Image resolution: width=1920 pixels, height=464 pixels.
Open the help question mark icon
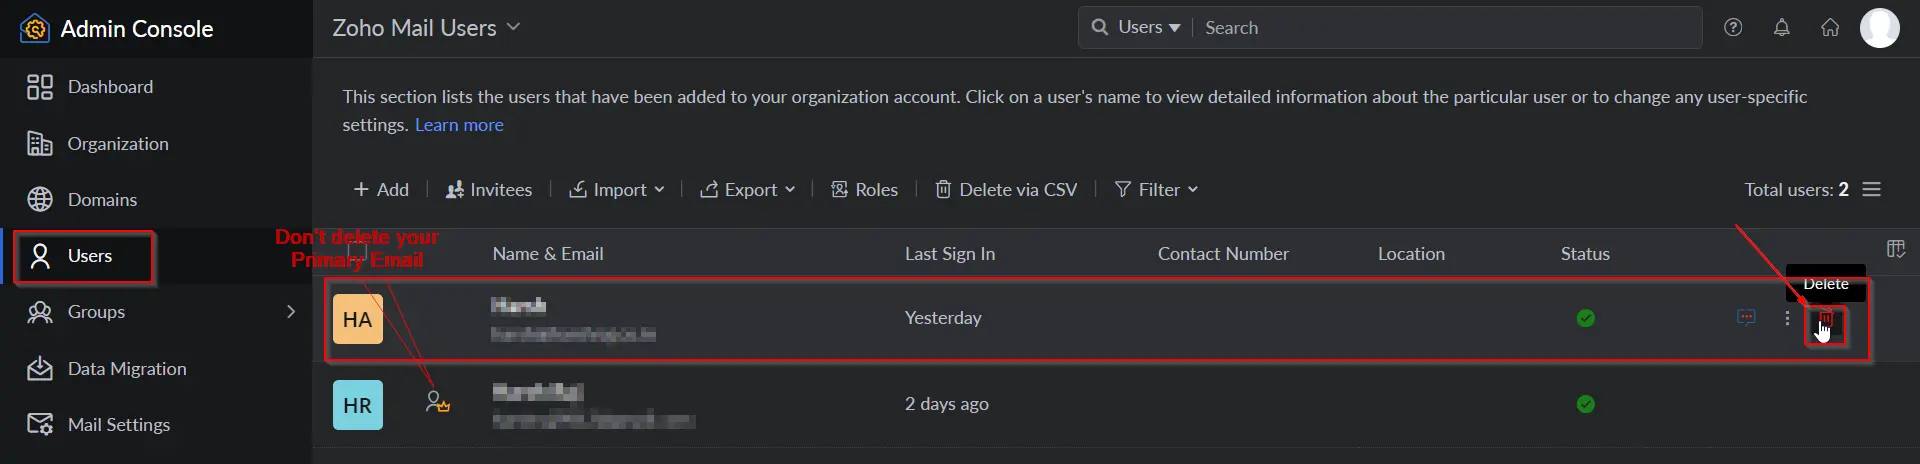pos(1733,28)
